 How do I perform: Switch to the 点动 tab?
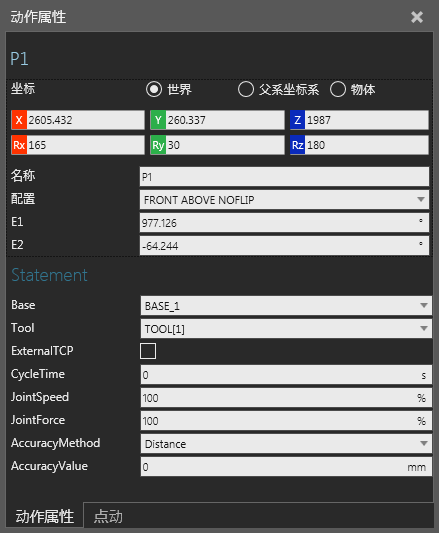coord(108,516)
